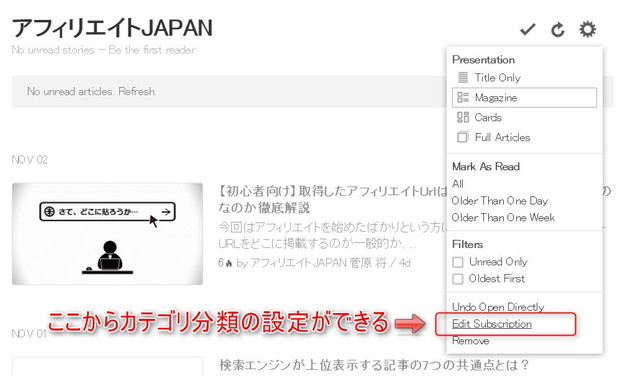Click the flame popularity icon
Screen dimensions: 620x376
tap(229, 263)
